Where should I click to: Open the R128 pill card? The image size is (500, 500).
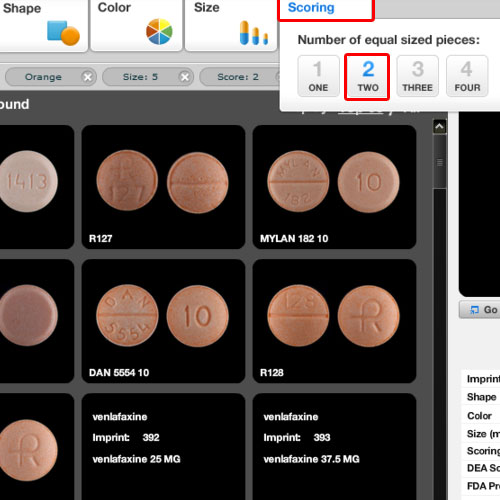334,321
